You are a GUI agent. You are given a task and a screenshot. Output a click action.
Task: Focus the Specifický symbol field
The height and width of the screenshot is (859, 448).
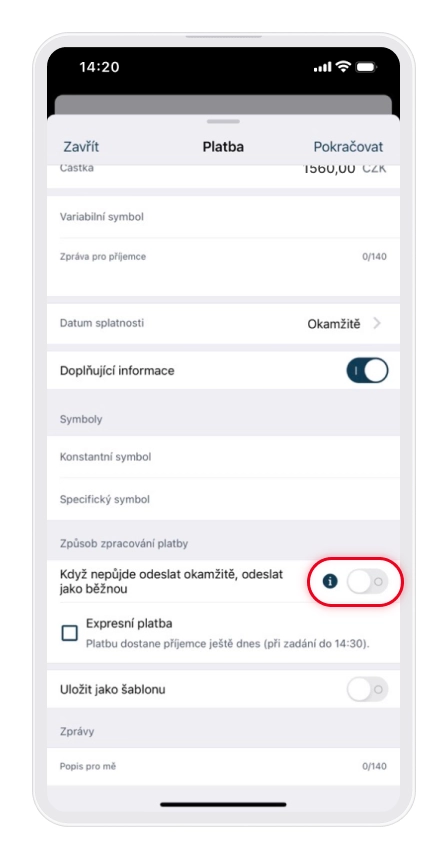(223, 500)
